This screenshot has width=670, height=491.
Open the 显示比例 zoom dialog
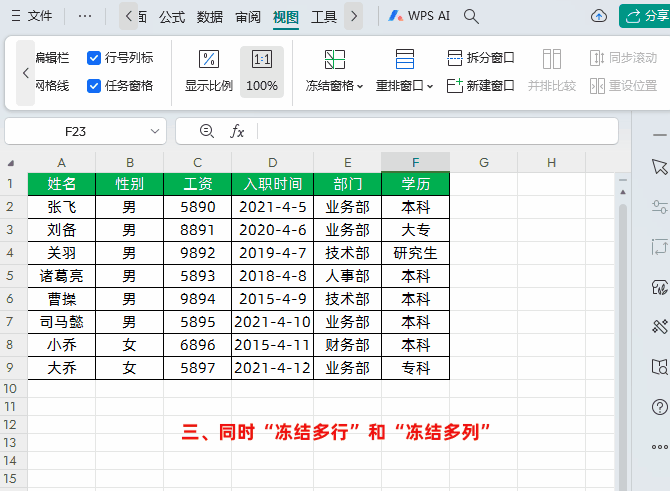(209, 71)
